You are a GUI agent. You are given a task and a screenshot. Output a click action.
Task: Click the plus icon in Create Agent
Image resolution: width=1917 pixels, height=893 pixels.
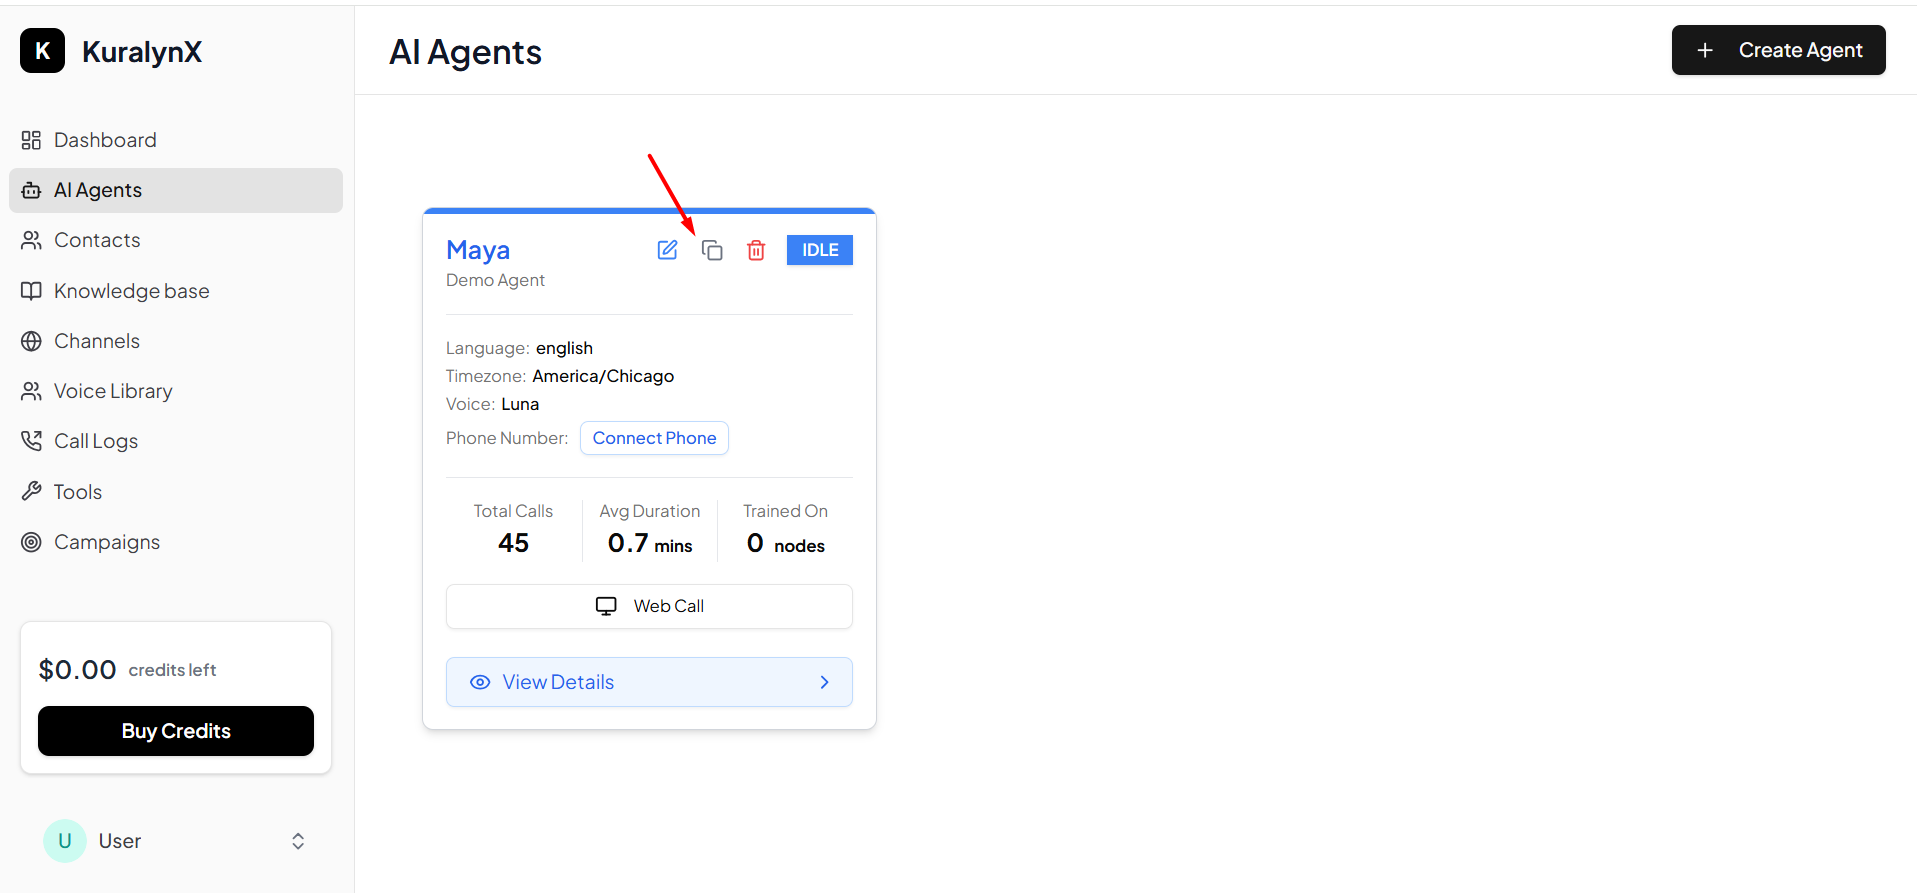(x=1705, y=50)
